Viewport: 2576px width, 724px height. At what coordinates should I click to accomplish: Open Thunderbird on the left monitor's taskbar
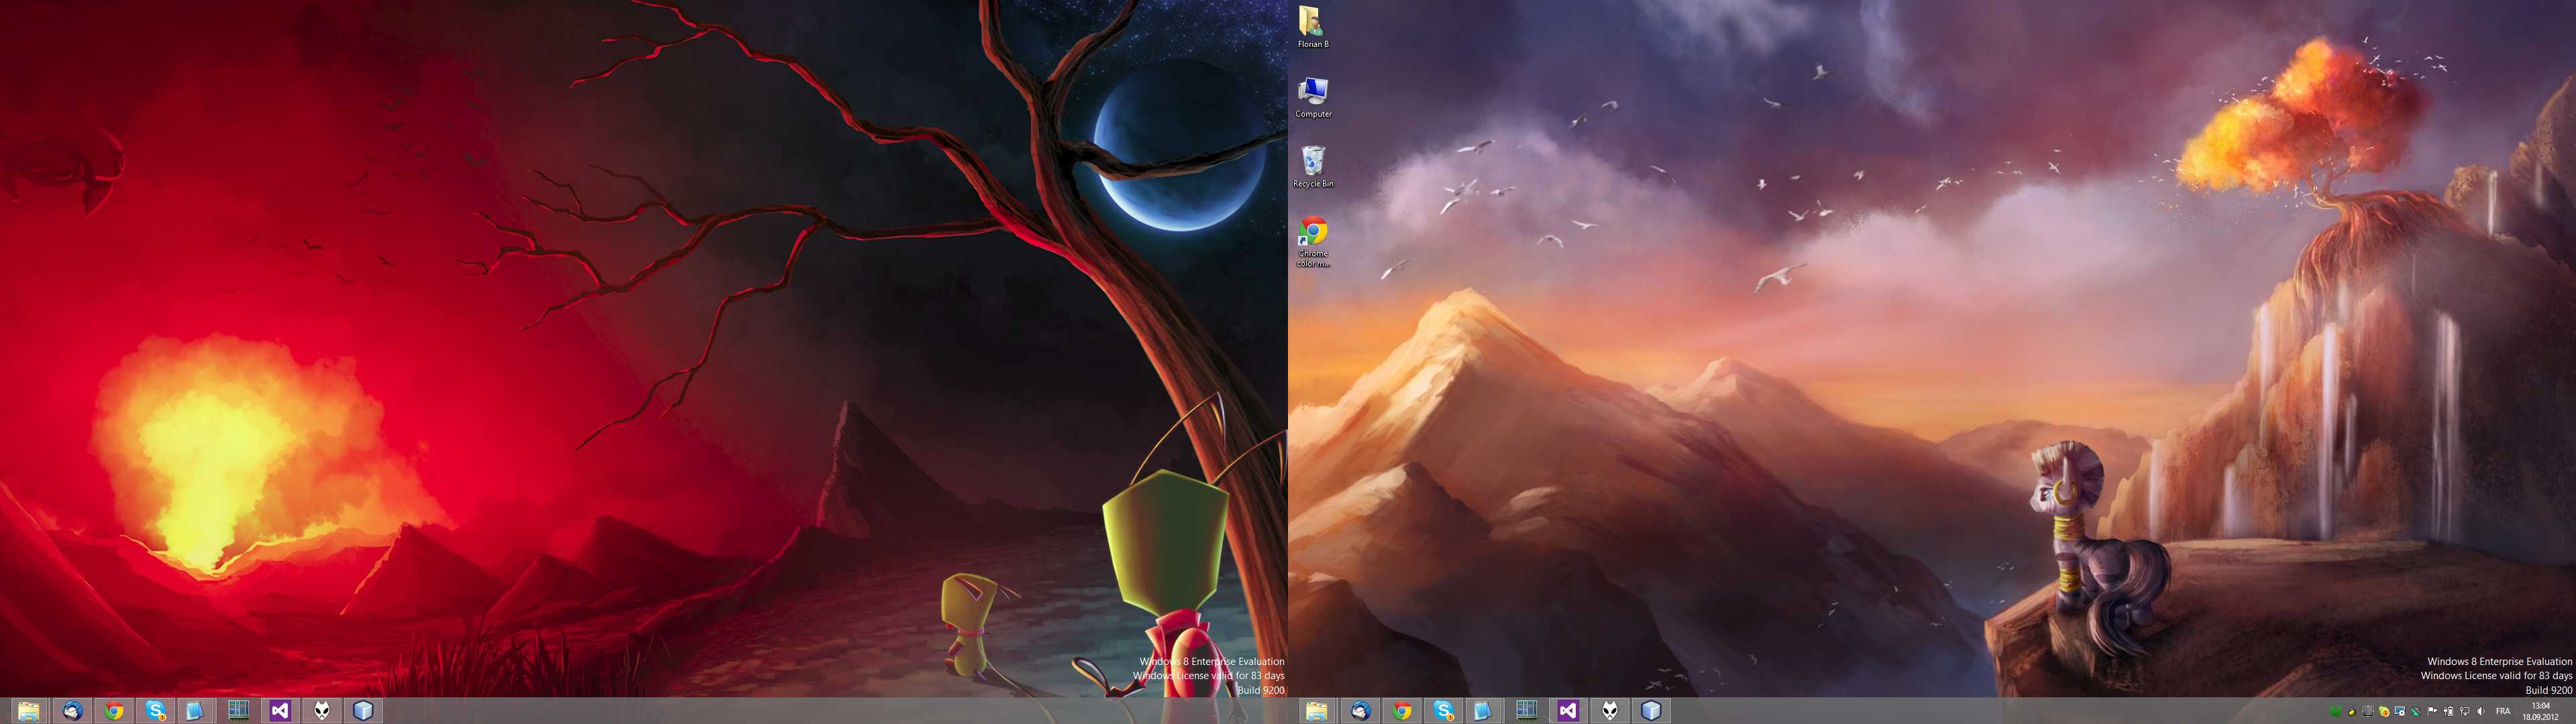(72, 711)
